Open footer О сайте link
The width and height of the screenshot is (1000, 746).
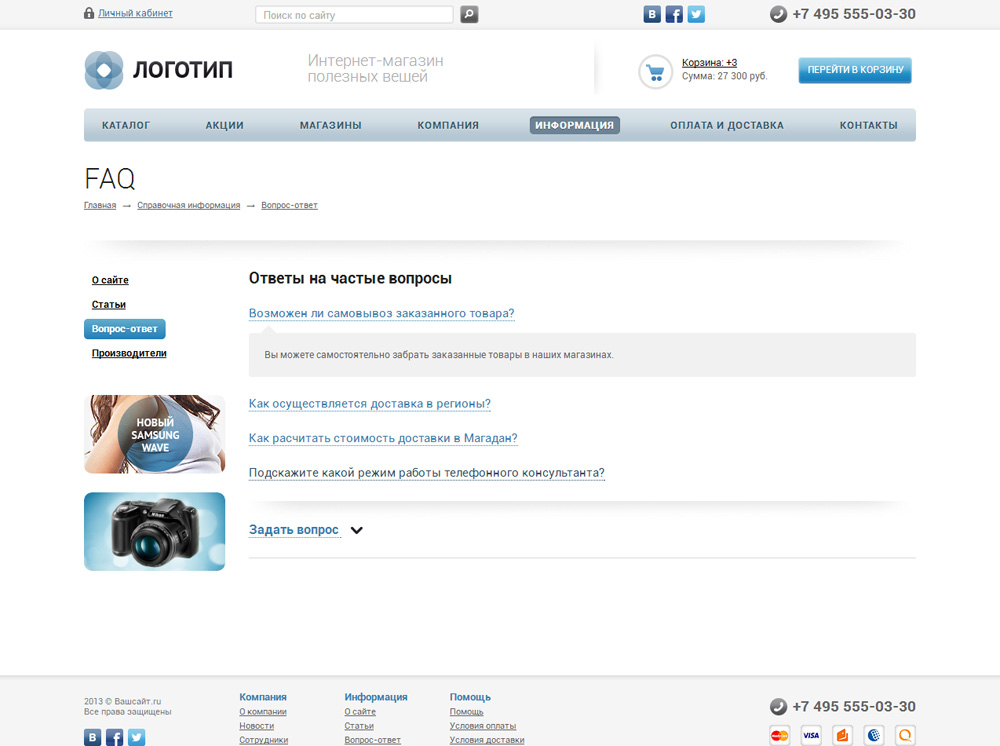tap(360, 712)
